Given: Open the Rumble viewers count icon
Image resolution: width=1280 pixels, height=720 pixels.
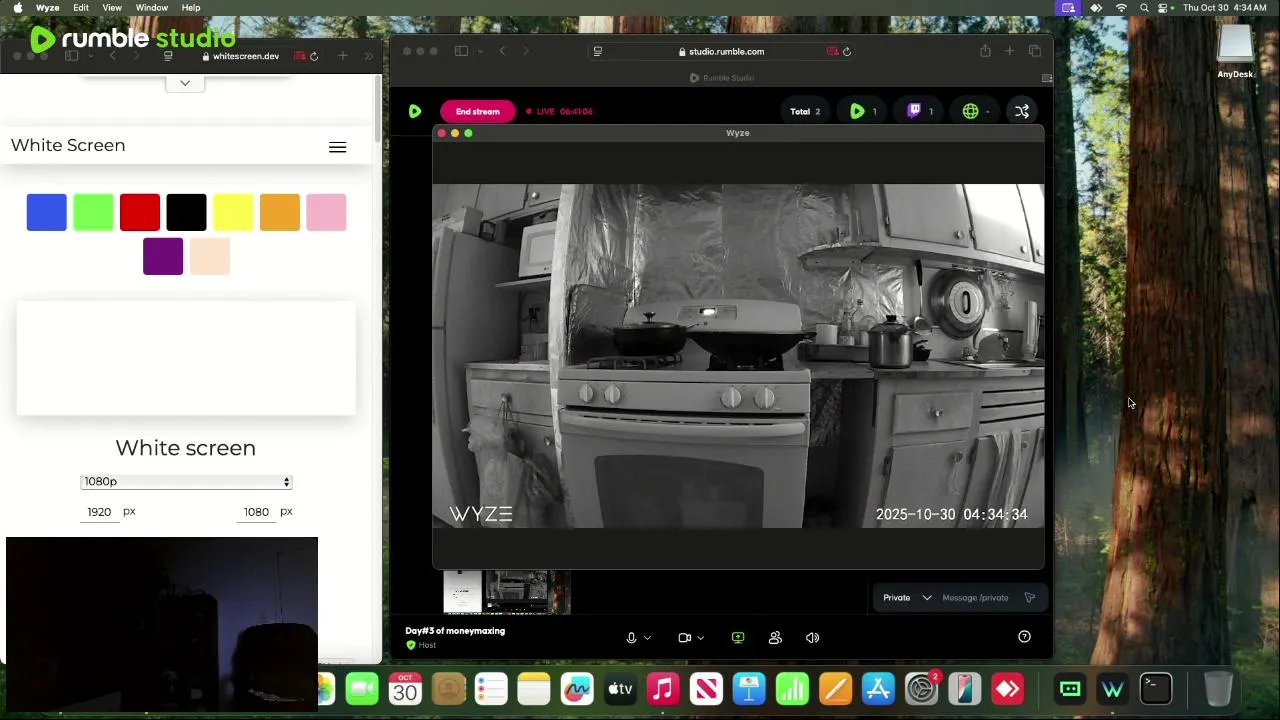Looking at the screenshot, I should (857, 111).
